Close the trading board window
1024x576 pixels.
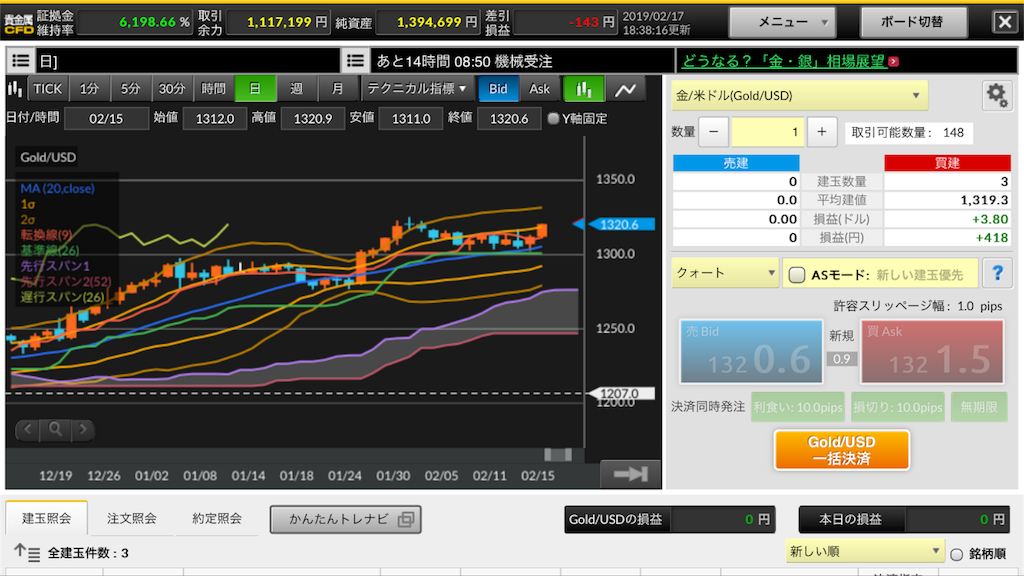click(x=1004, y=22)
